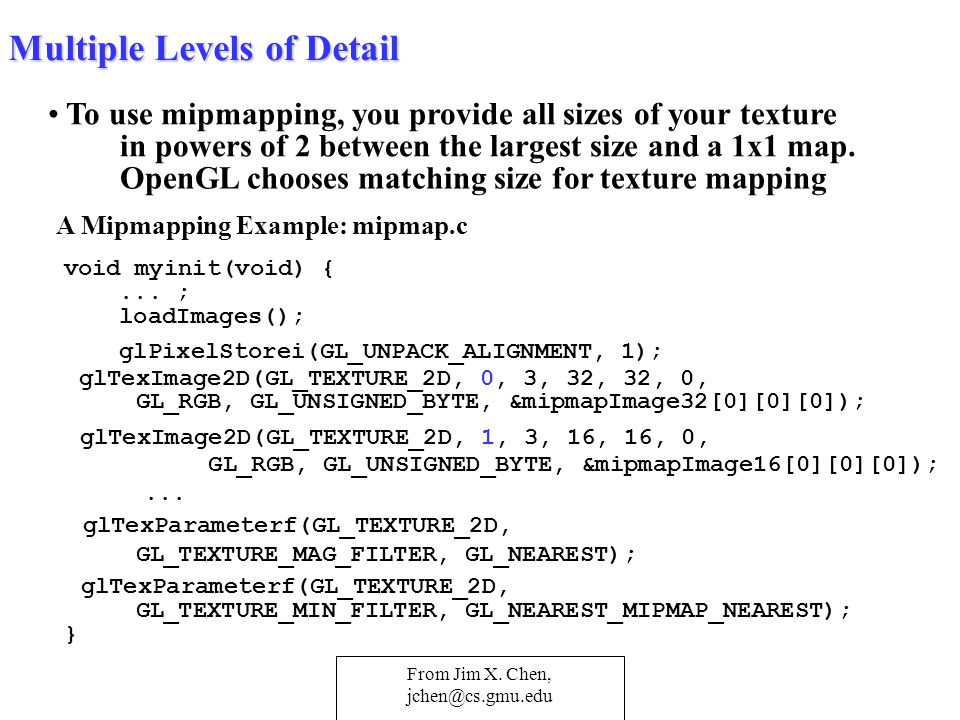Click the glTexImage2D line with 32, 32
960x720 pixels.
click(x=393, y=378)
